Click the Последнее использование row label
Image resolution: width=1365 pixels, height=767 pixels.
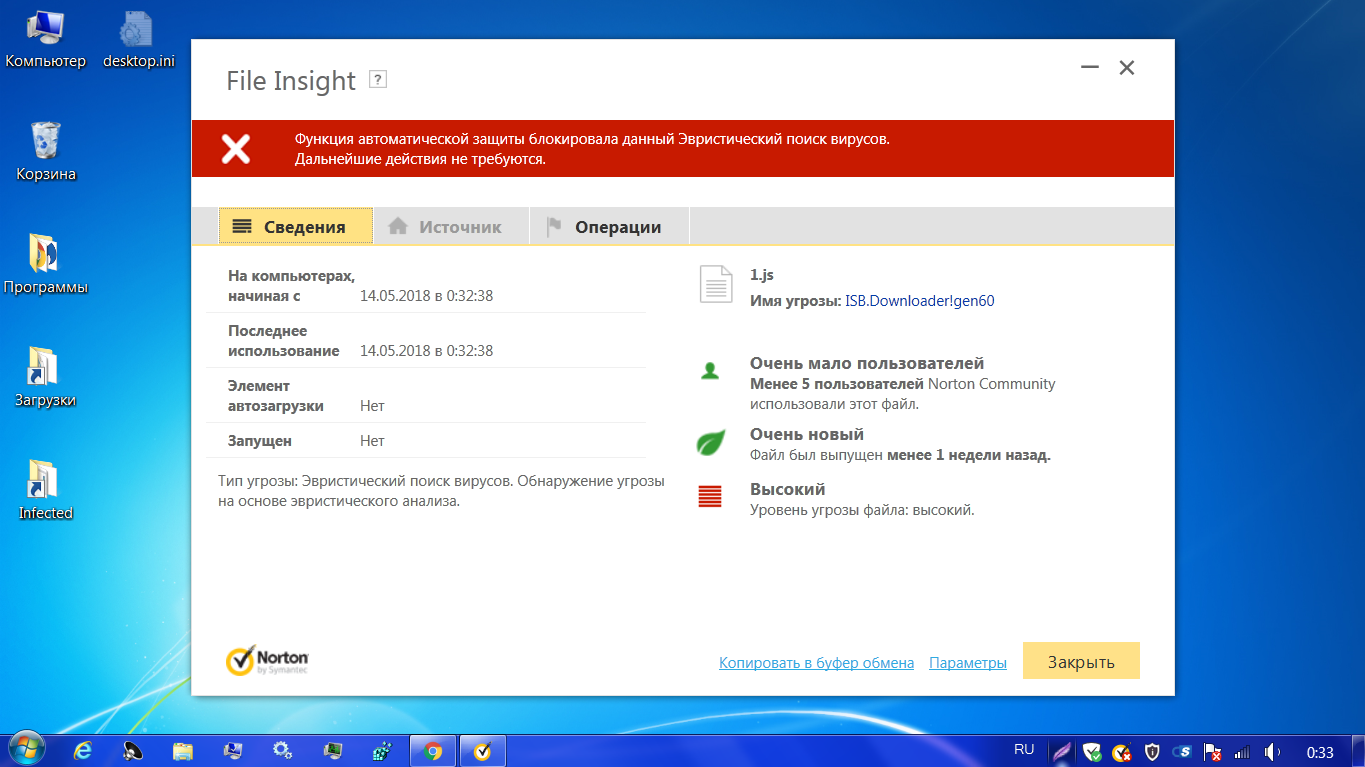pos(284,341)
